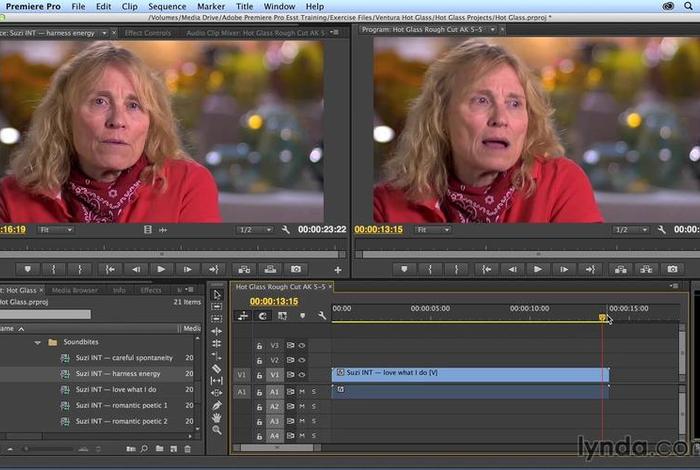Image resolution: width=700 pixels, height=470 pixels.
Task: Step forward one frame in Source monitor
Action: 188,269
